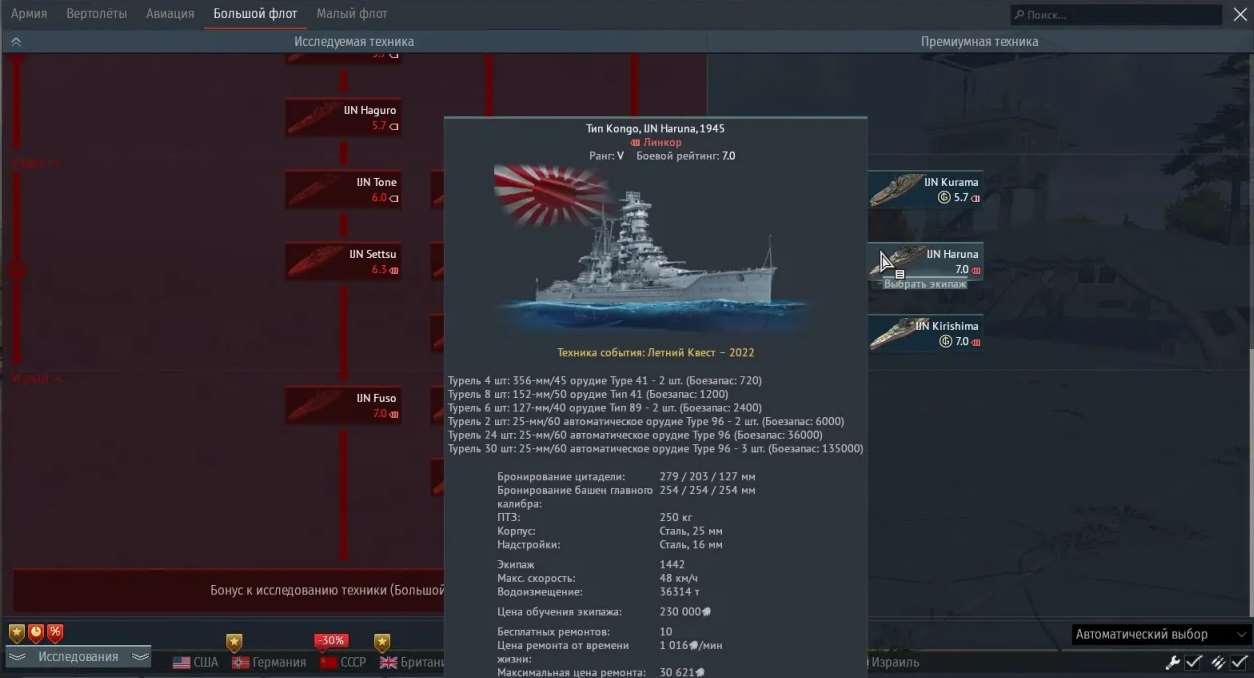Open the Автоматический выбор dropdown
The height and width of the screenshot is (678, 1254).
1161,635
